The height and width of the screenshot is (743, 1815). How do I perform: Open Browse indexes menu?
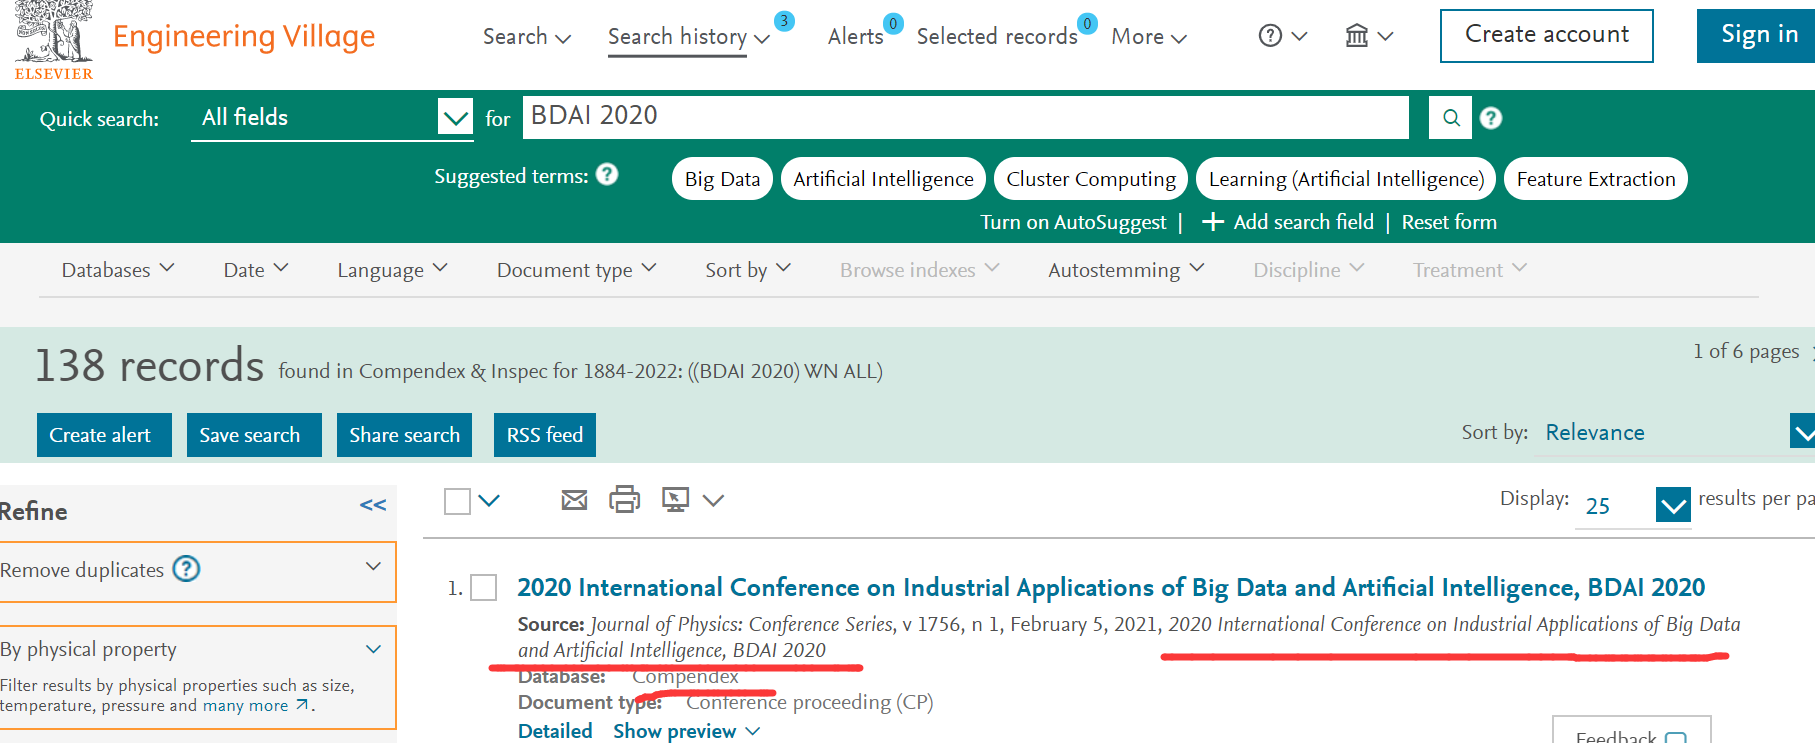pyautogui.click(x=920, y=270)
